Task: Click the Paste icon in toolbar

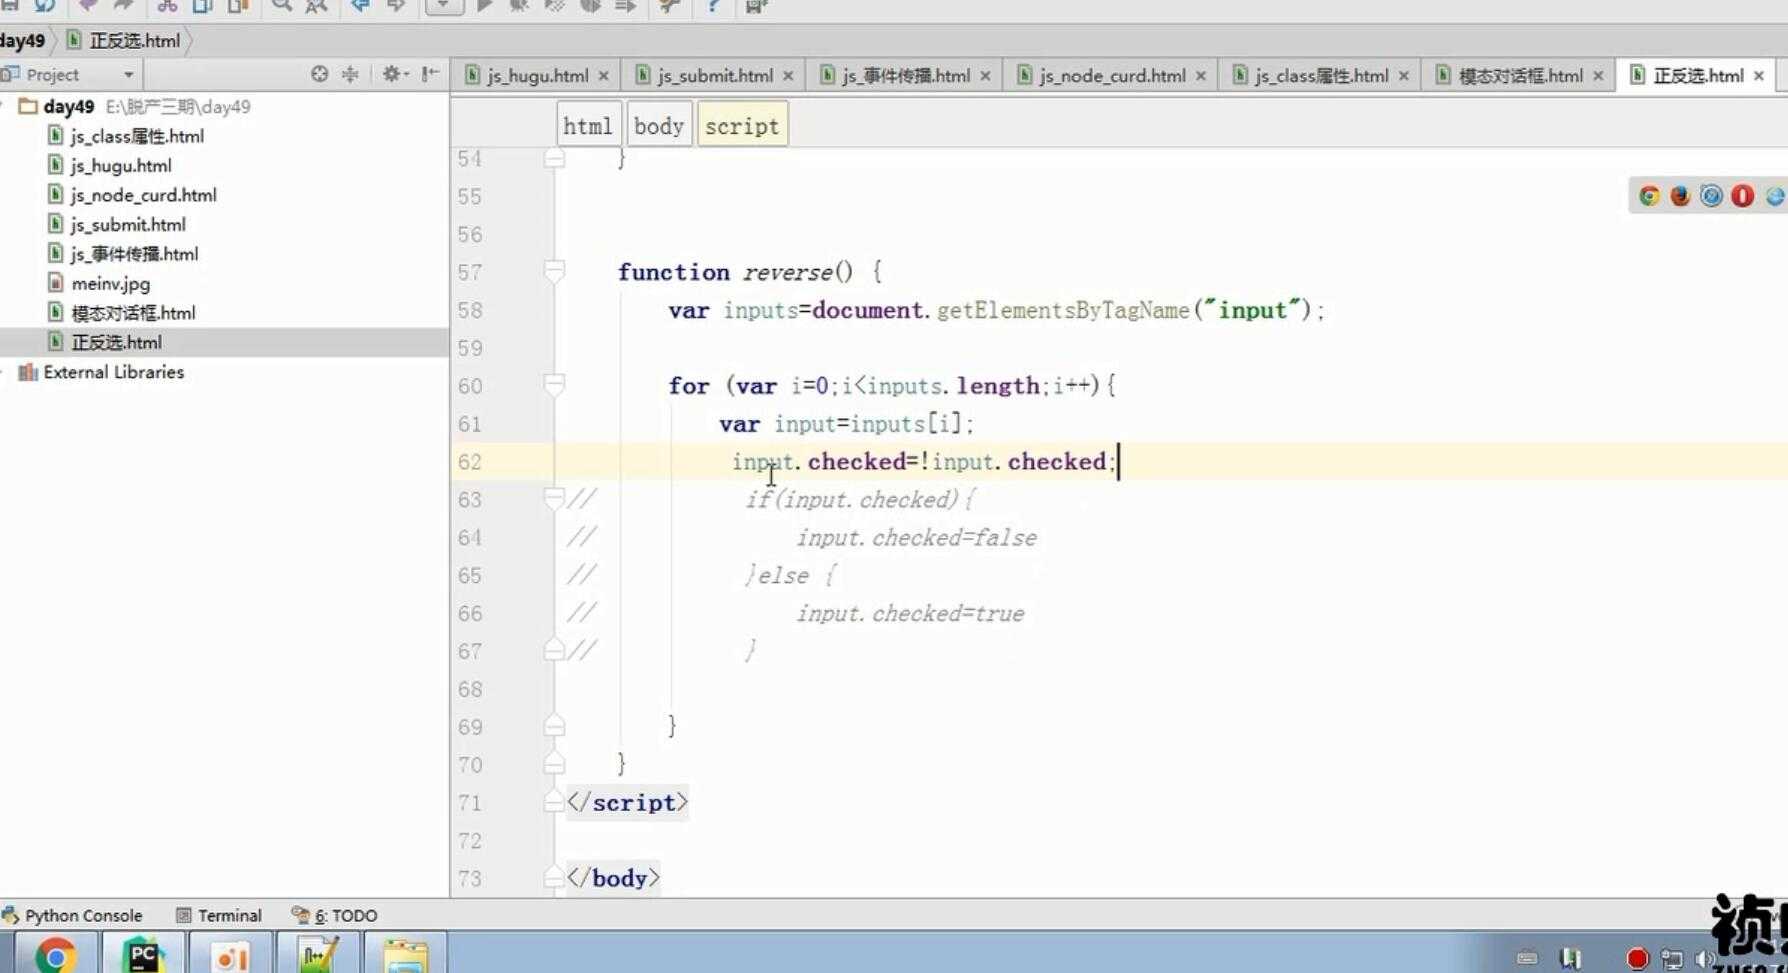Action: click(238, 6)
